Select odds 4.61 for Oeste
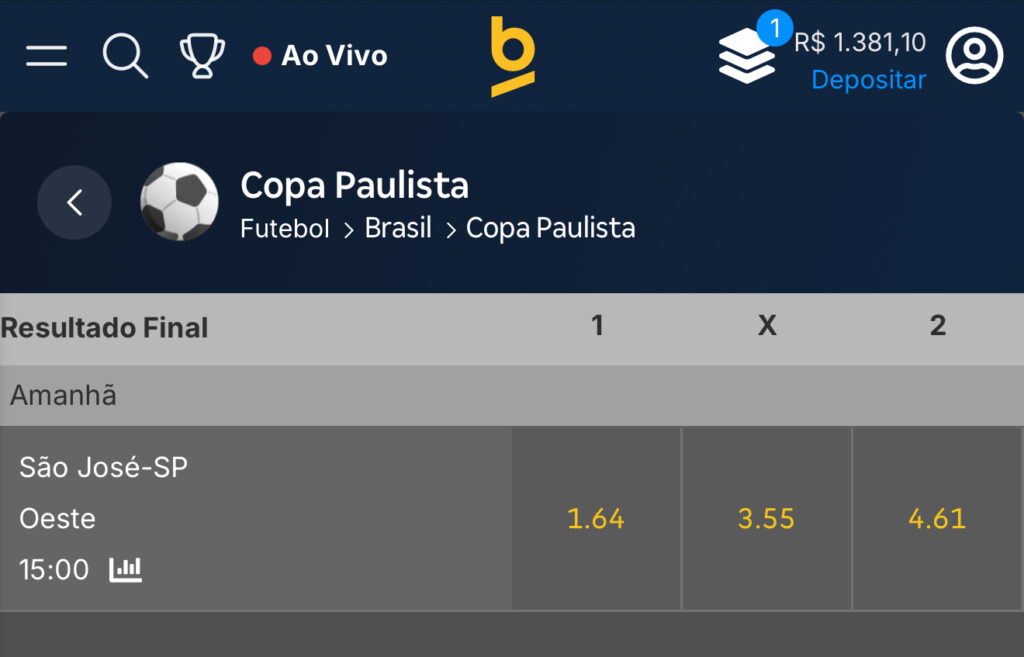 click(x=937, y=519)
